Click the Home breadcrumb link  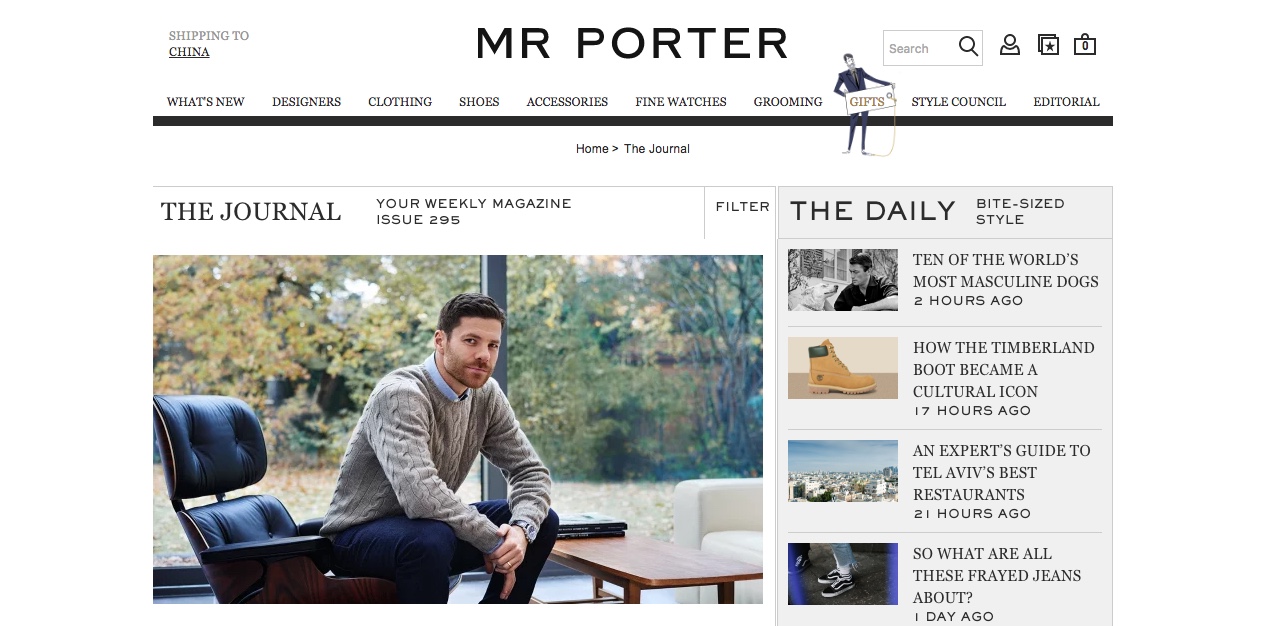(x=592, y=149)
